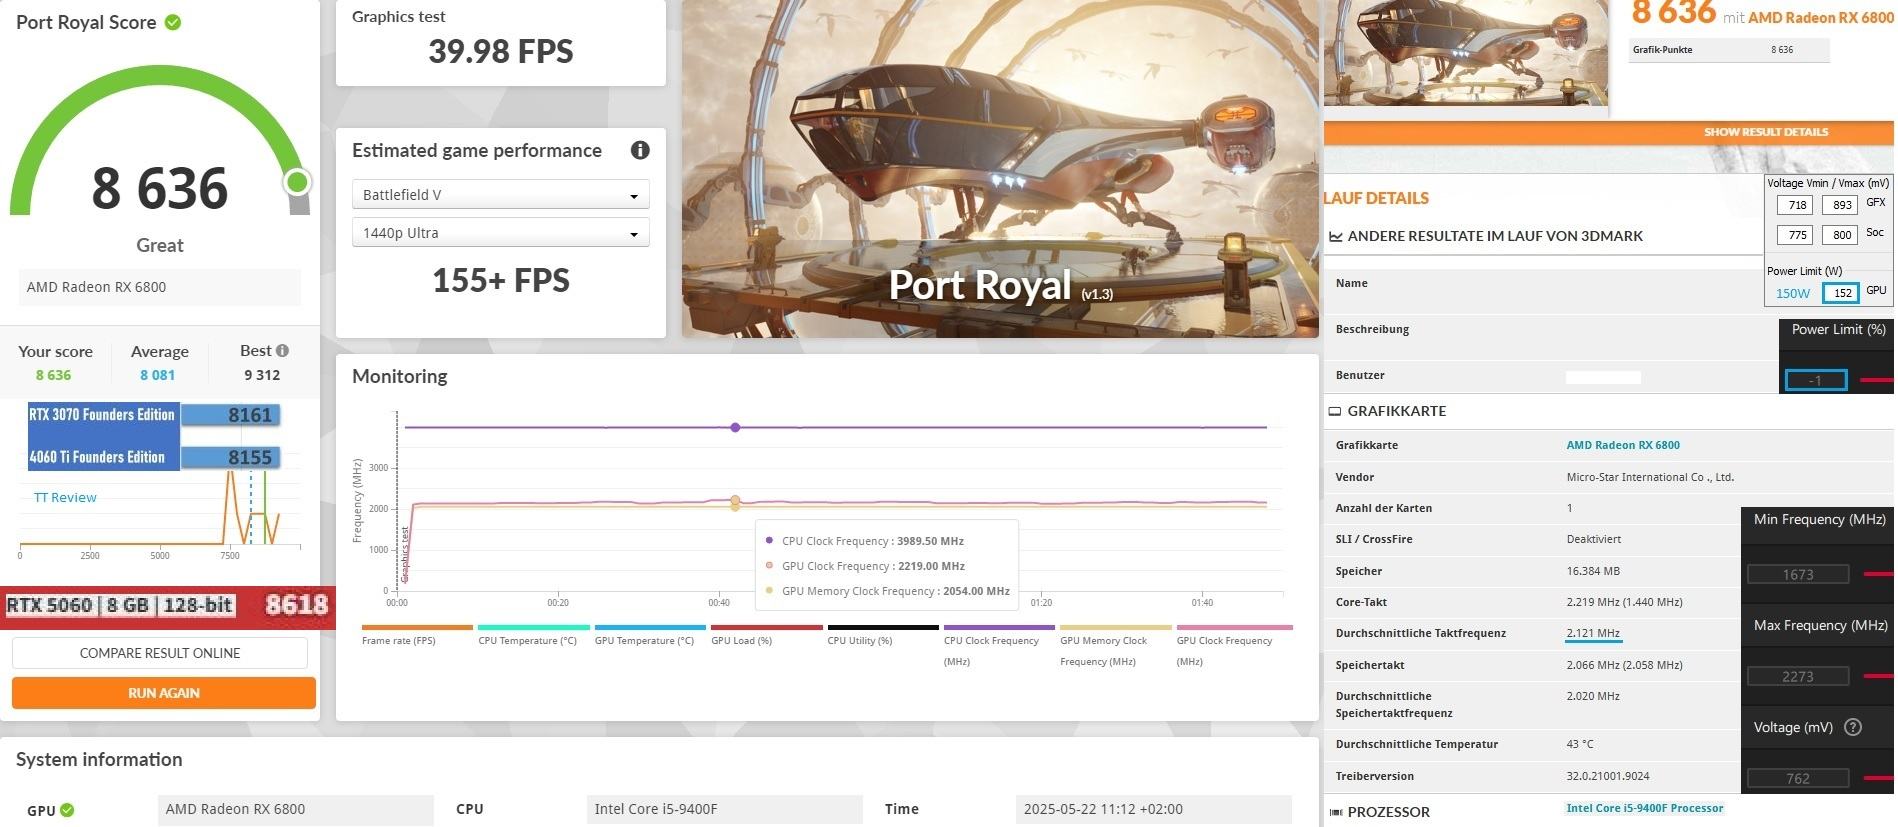The image size is (1898, 827).
Task: Click the chip icon beside PROZESSOR heading
Action: 1334,812
